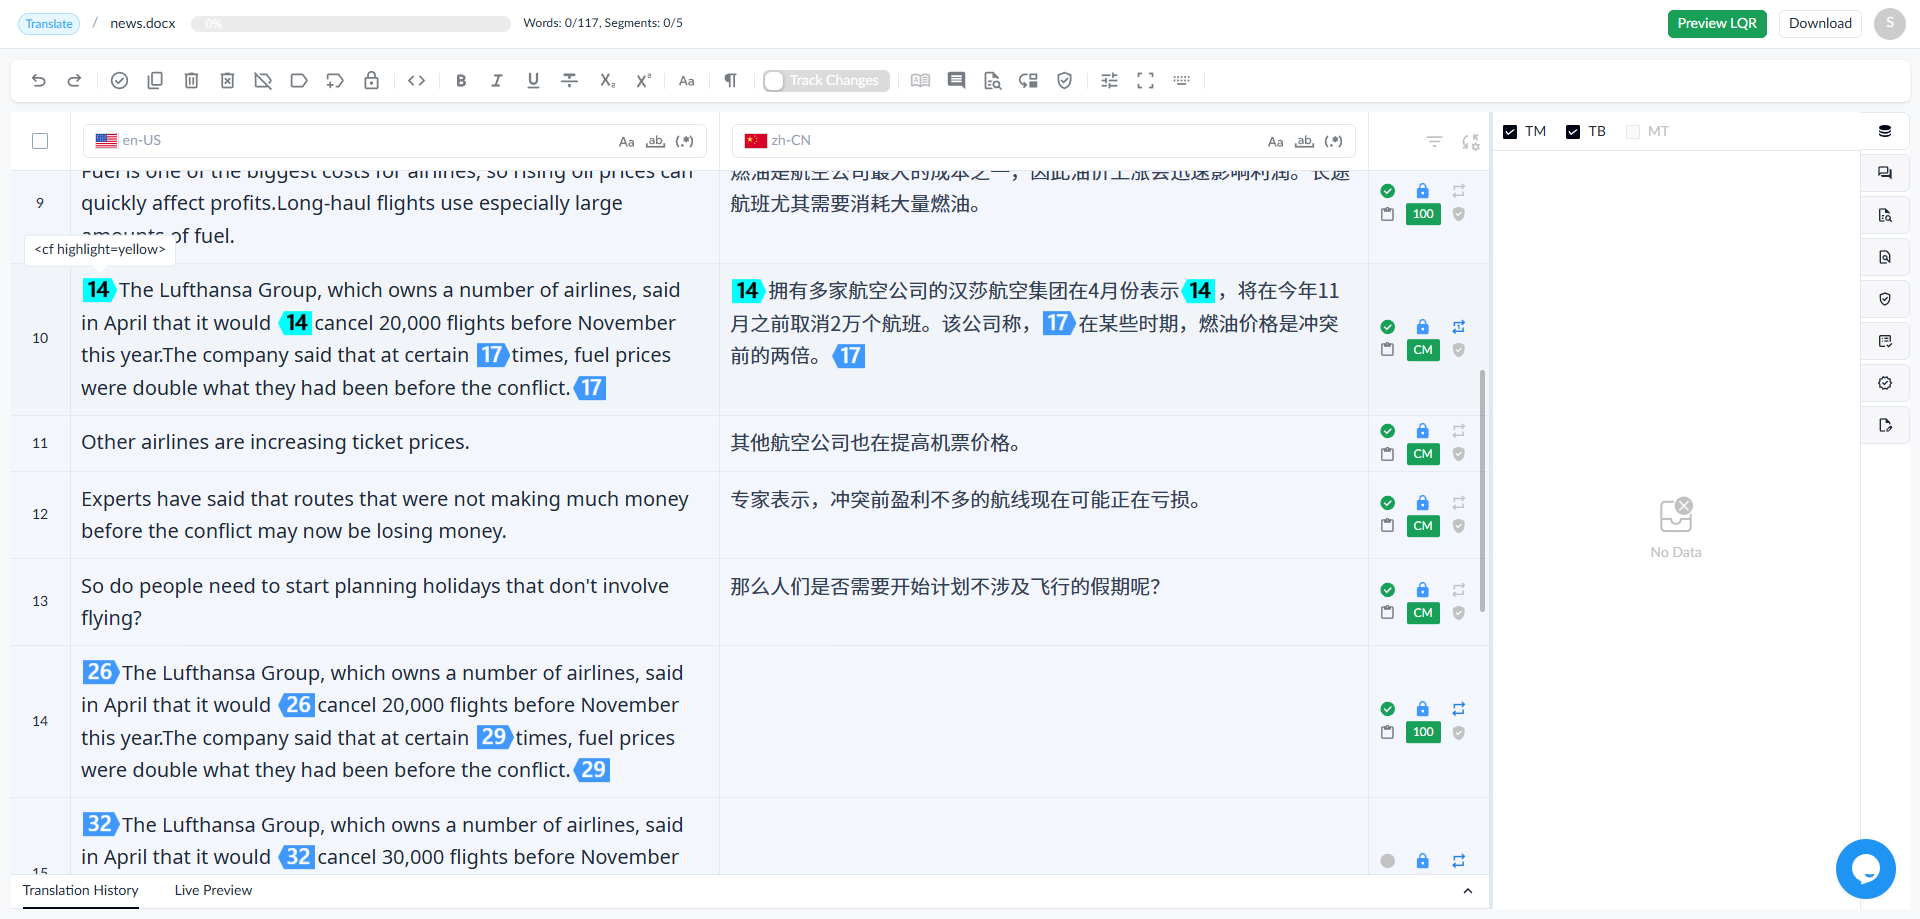Viewport: 1920px width, 919px height.
Task: Toggle regex option in zh-CN search
Action: tap(1333, 142)
